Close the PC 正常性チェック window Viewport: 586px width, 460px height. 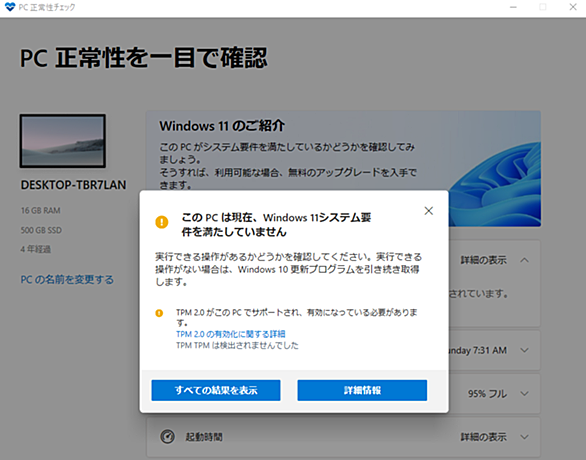(x=573, y=7)
